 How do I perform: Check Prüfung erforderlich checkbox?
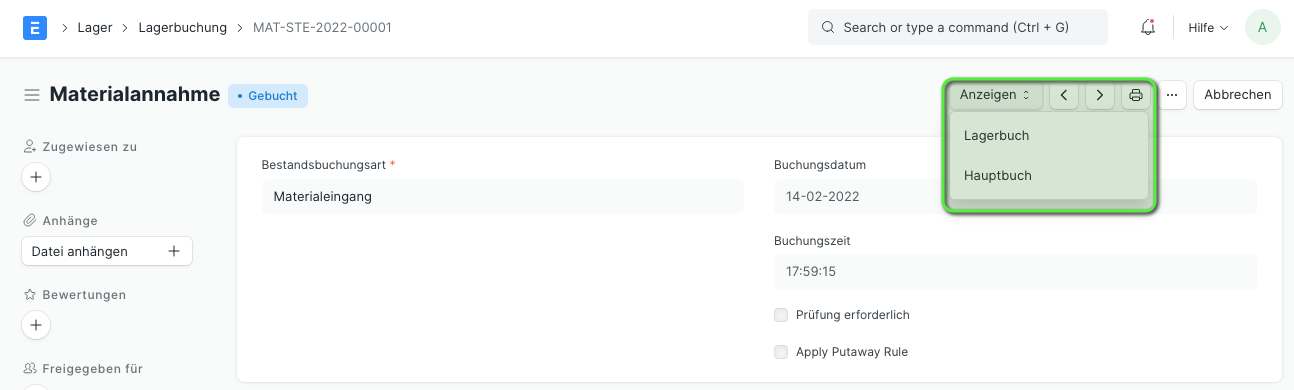(x=781, y=315)
